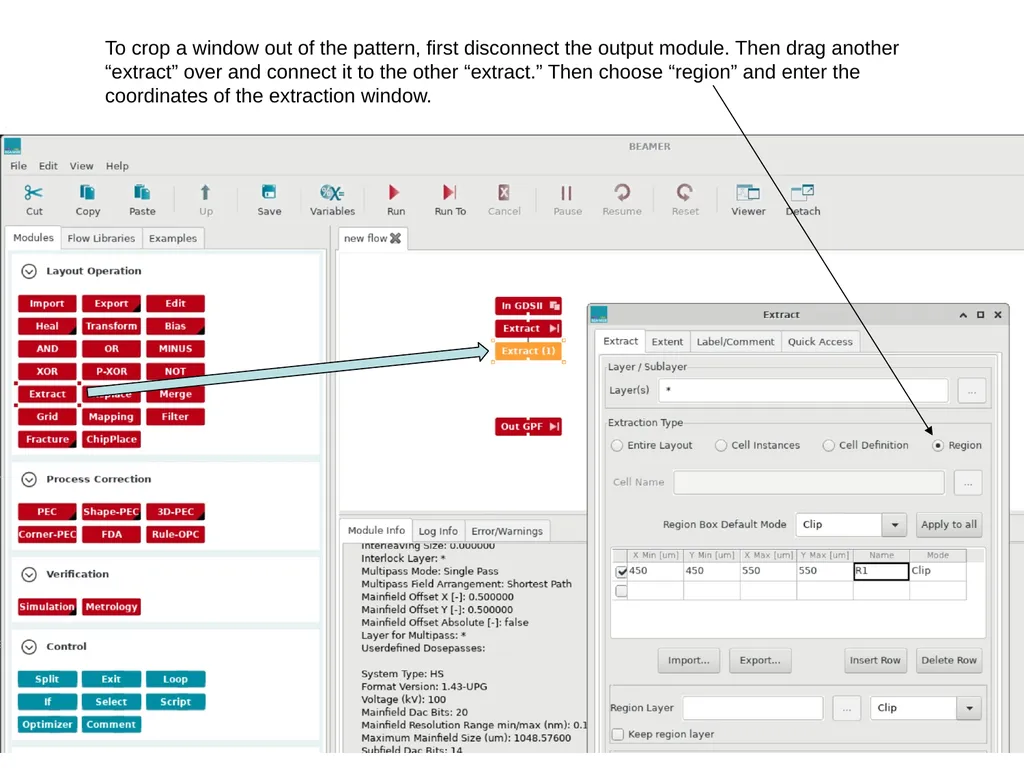Click the Paste toolbar icon
Screen dimensions: 1024x768
(x=142, y=193)
